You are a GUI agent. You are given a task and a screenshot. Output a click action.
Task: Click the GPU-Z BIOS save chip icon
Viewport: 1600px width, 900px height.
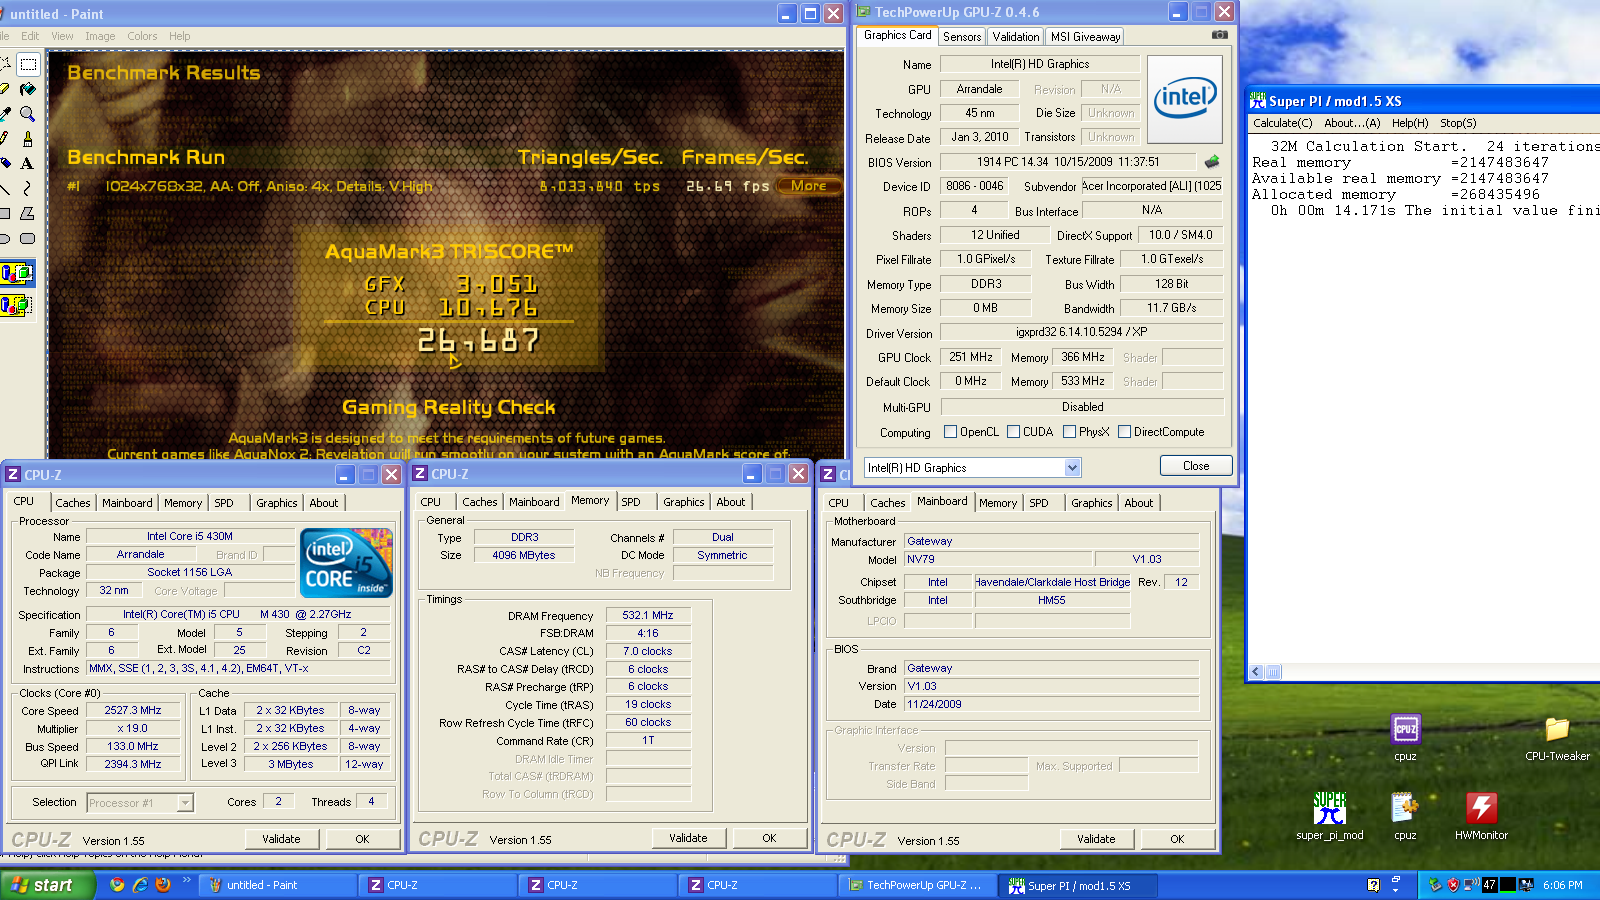[1212, 161]
